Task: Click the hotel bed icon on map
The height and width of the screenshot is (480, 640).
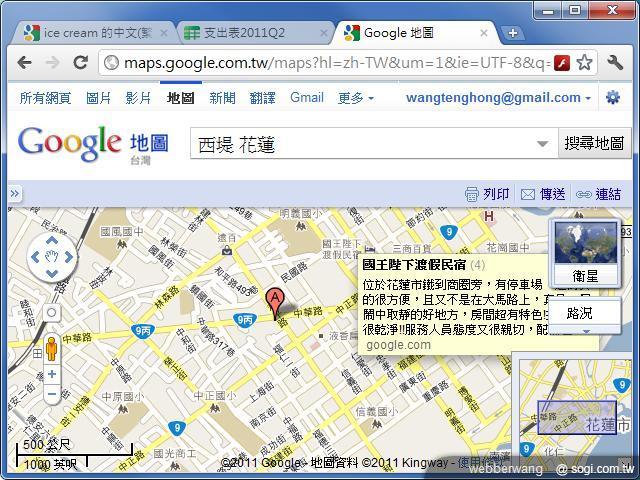Action: pyautogui.click(x=370, y=249)
